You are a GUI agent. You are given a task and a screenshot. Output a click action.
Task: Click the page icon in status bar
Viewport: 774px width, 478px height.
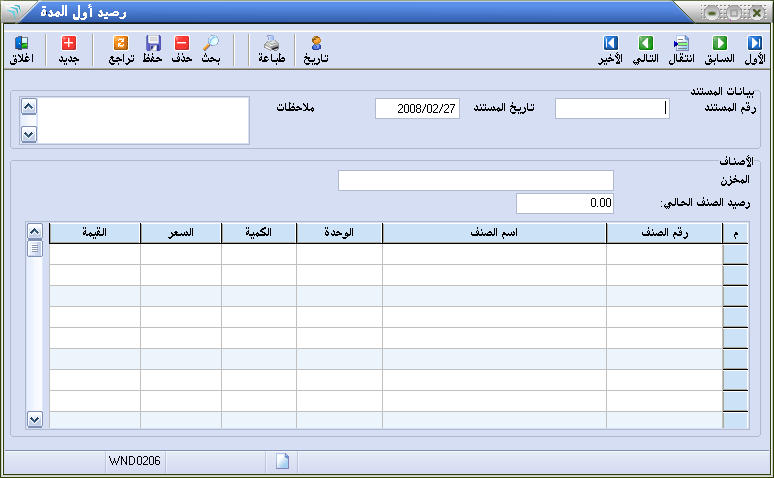(282, 461)
